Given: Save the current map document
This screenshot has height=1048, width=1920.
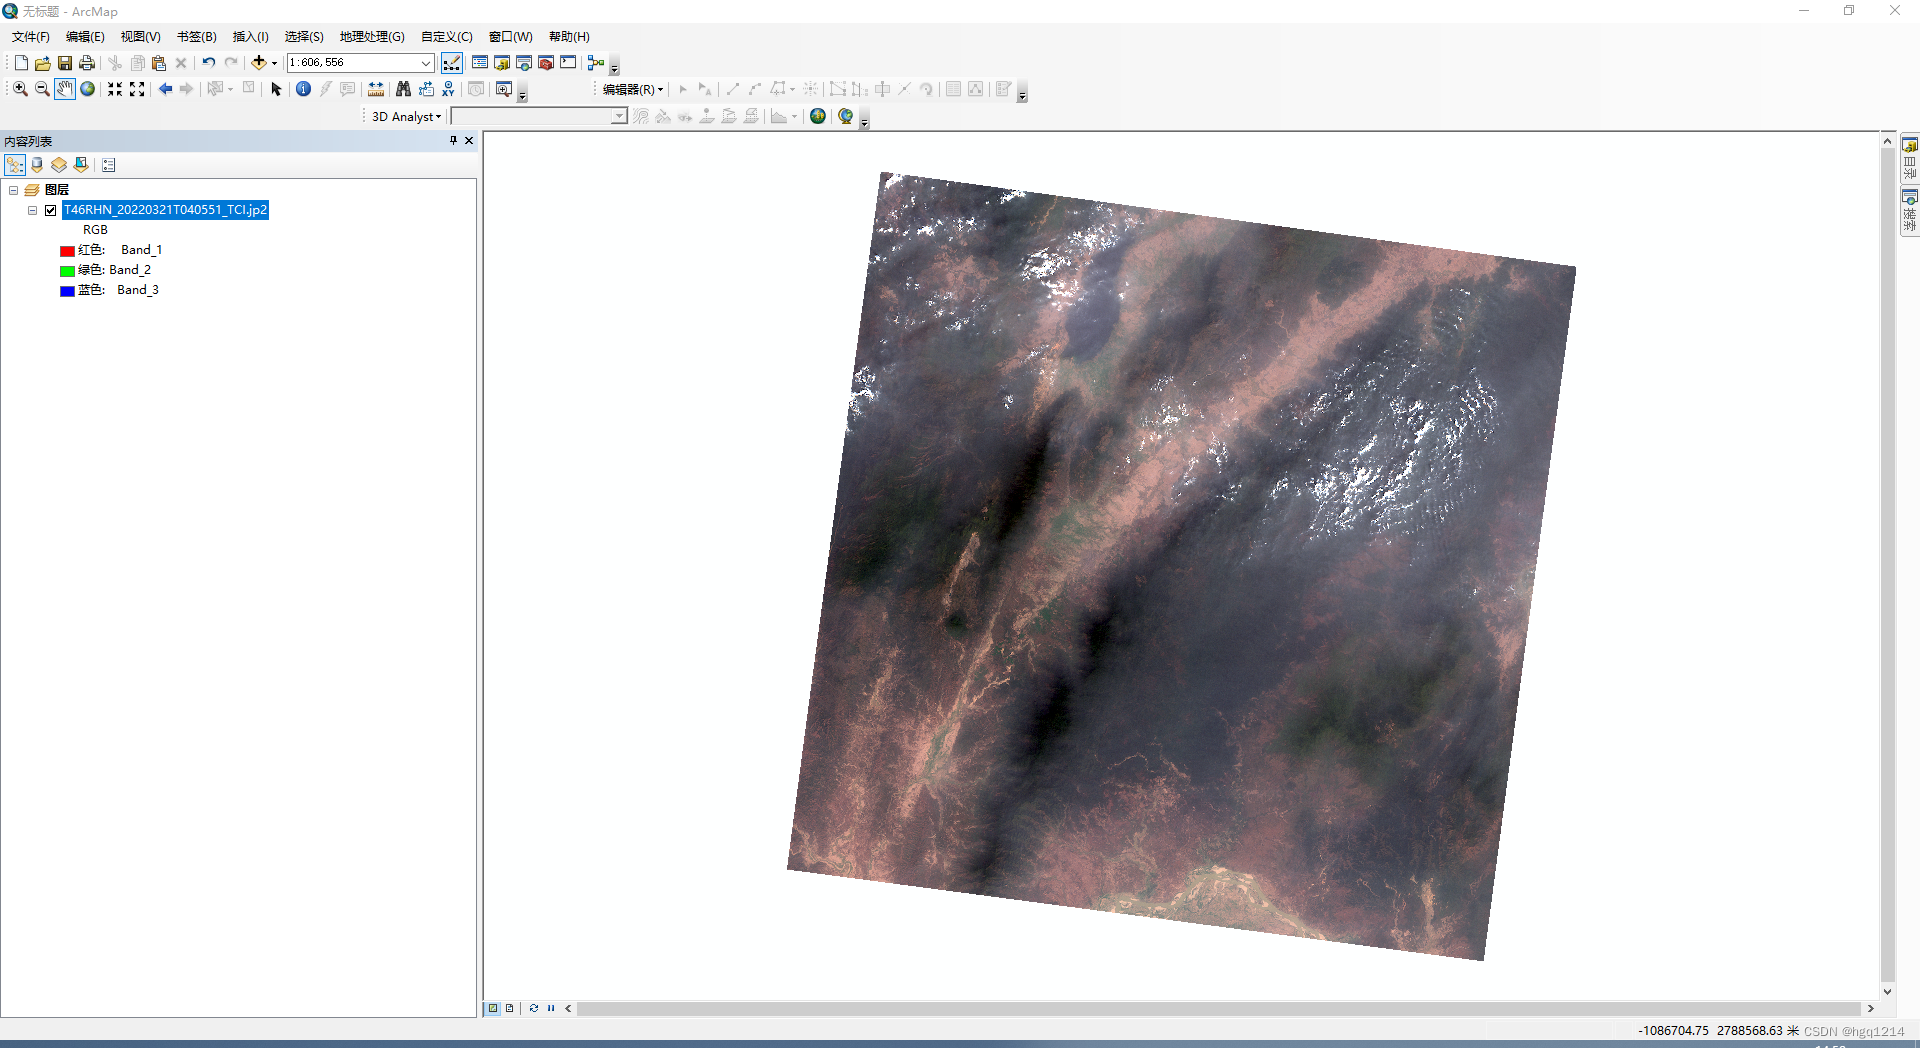Looking at the screenshot, I should pyautogui.click(x=65, y=63).
